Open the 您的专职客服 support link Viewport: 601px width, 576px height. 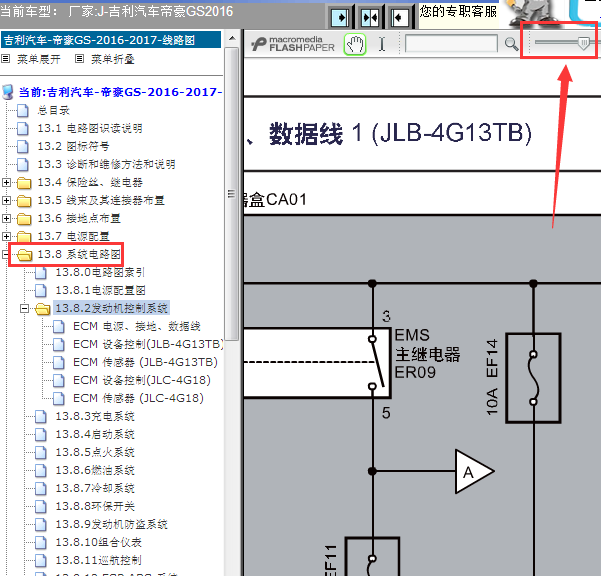[458, 11]
